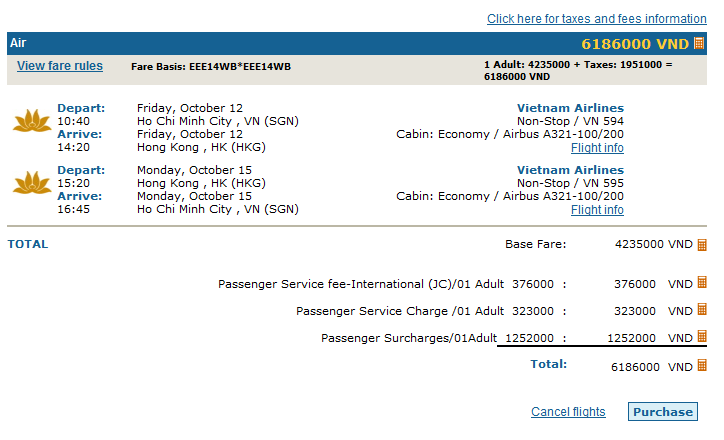View fare rules for this itinerary
Viewport: 724px width, 440px height.
pyautogui.click(x=60, y=66)
